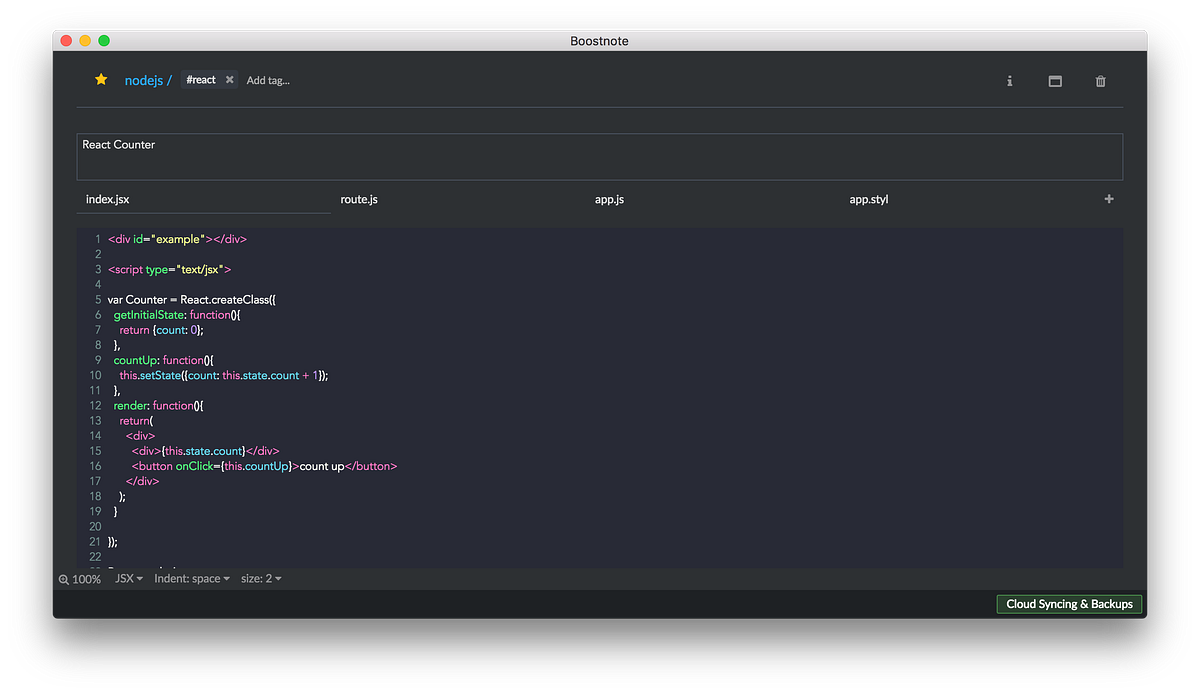Open the JSX language dropdown

coord(129,579)
